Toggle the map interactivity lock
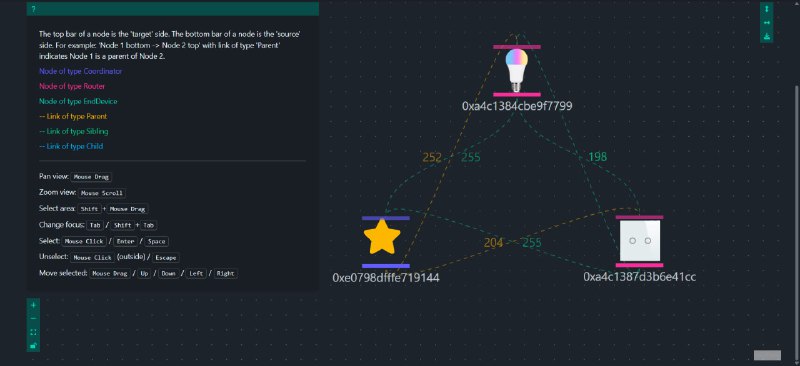This screenshot has height=366, width=800. point(33,345)
